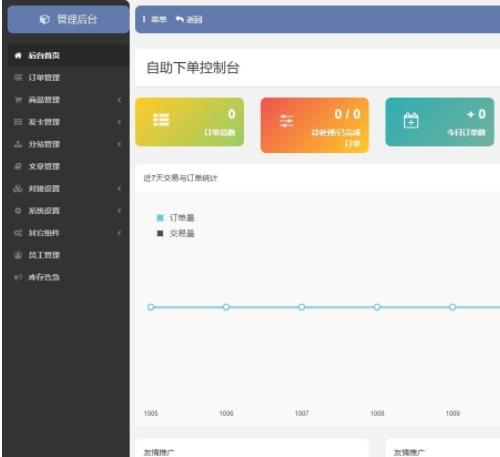500x457 pixels.
Task: Toggle the 交易量 series in the chart legend
Action: pos(175,233)
